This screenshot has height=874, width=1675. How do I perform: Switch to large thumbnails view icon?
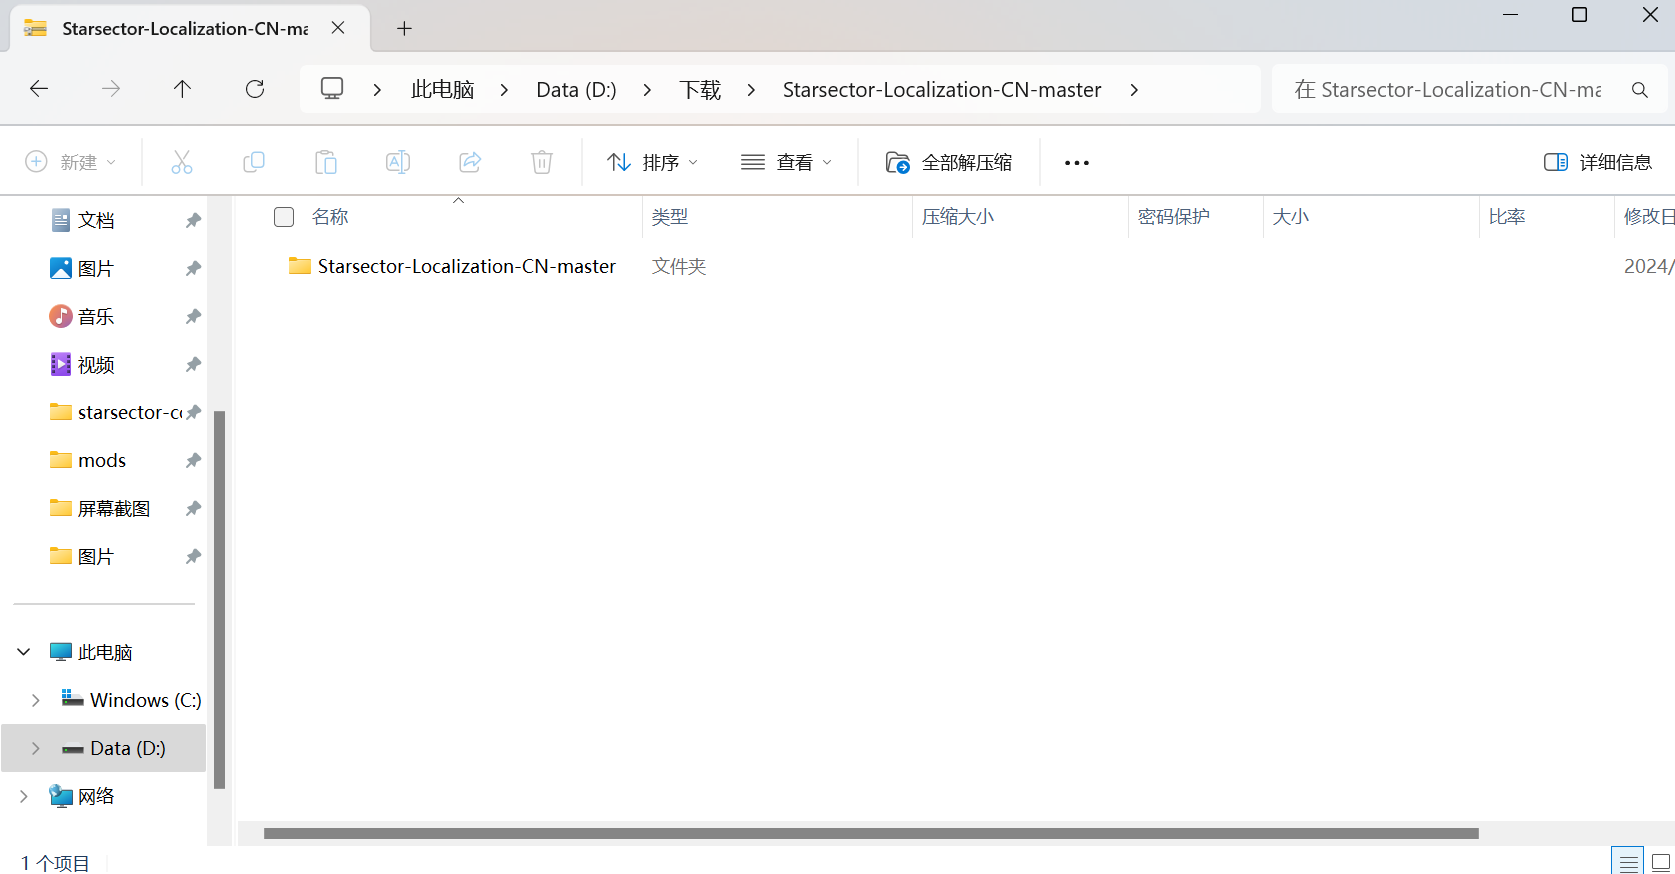(x=1661, y=862)
